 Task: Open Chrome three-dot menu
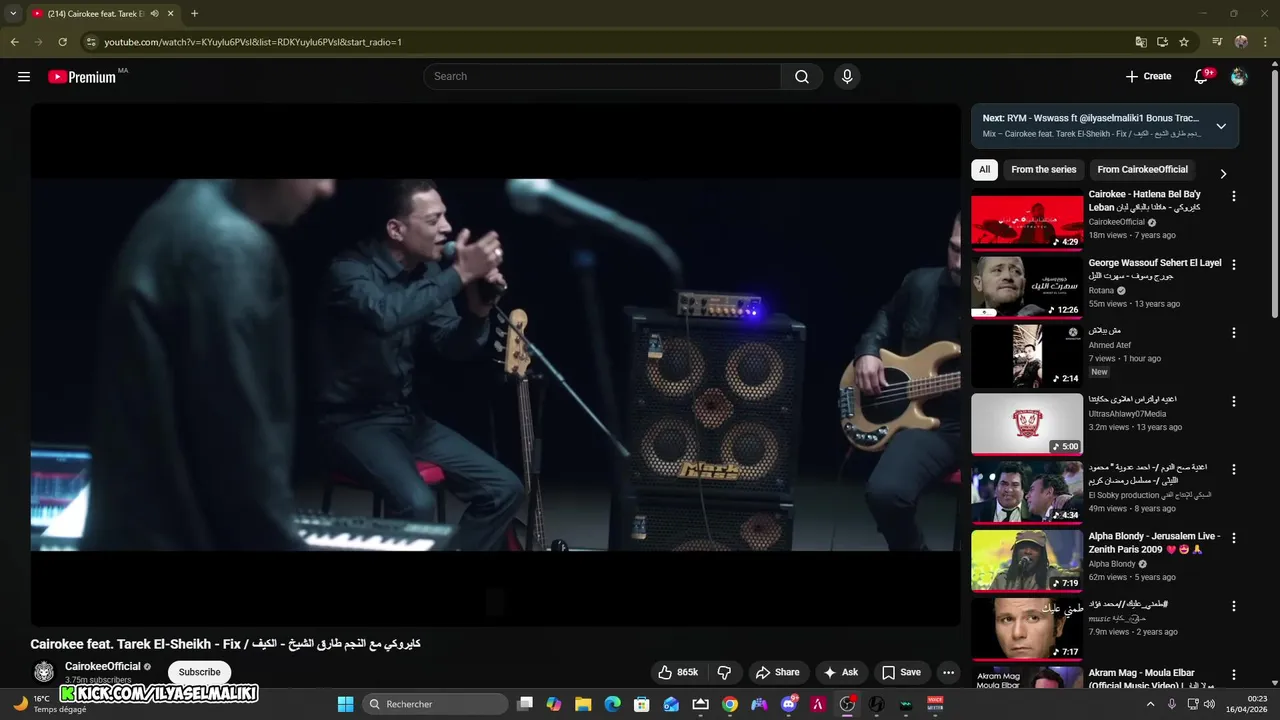[1265, 42]
